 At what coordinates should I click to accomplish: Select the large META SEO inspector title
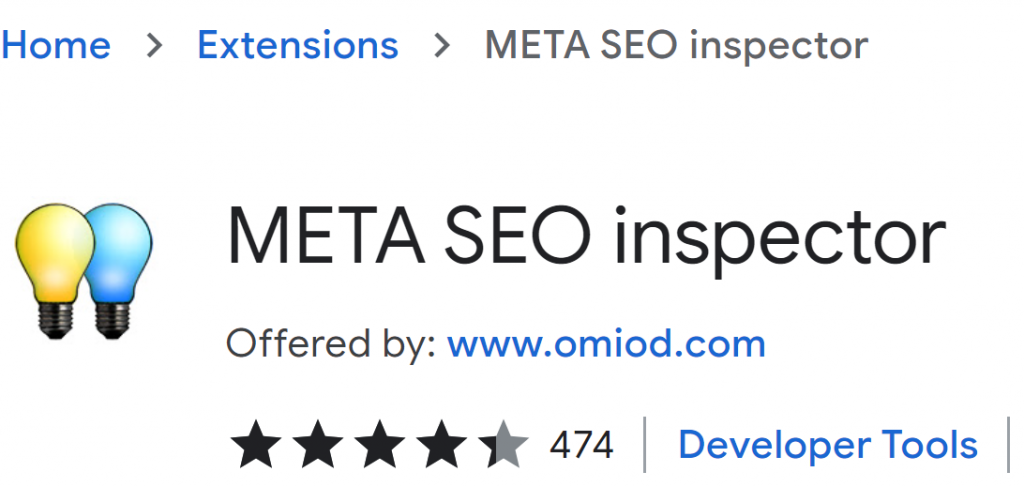[x=586, y=236]
